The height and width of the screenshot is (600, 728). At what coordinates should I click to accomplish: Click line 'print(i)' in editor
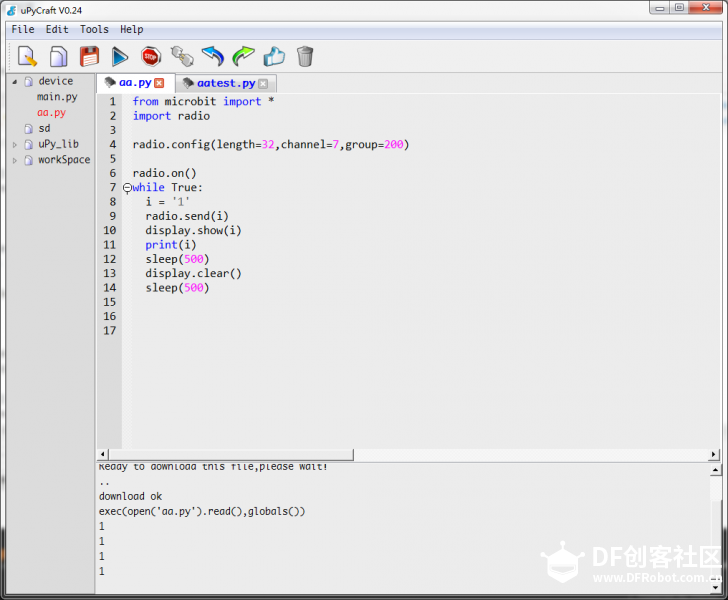click(171, 245)
